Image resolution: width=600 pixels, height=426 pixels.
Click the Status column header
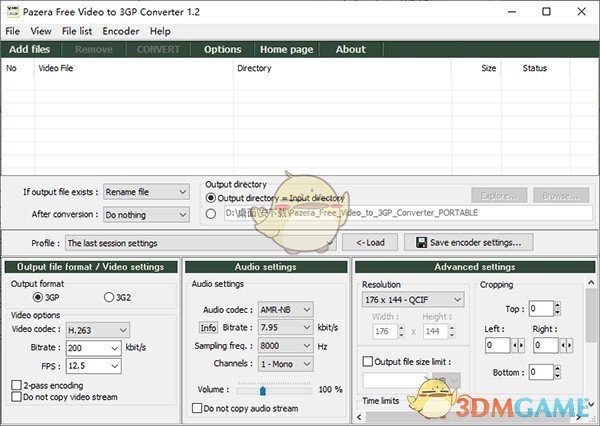point(535,68)
